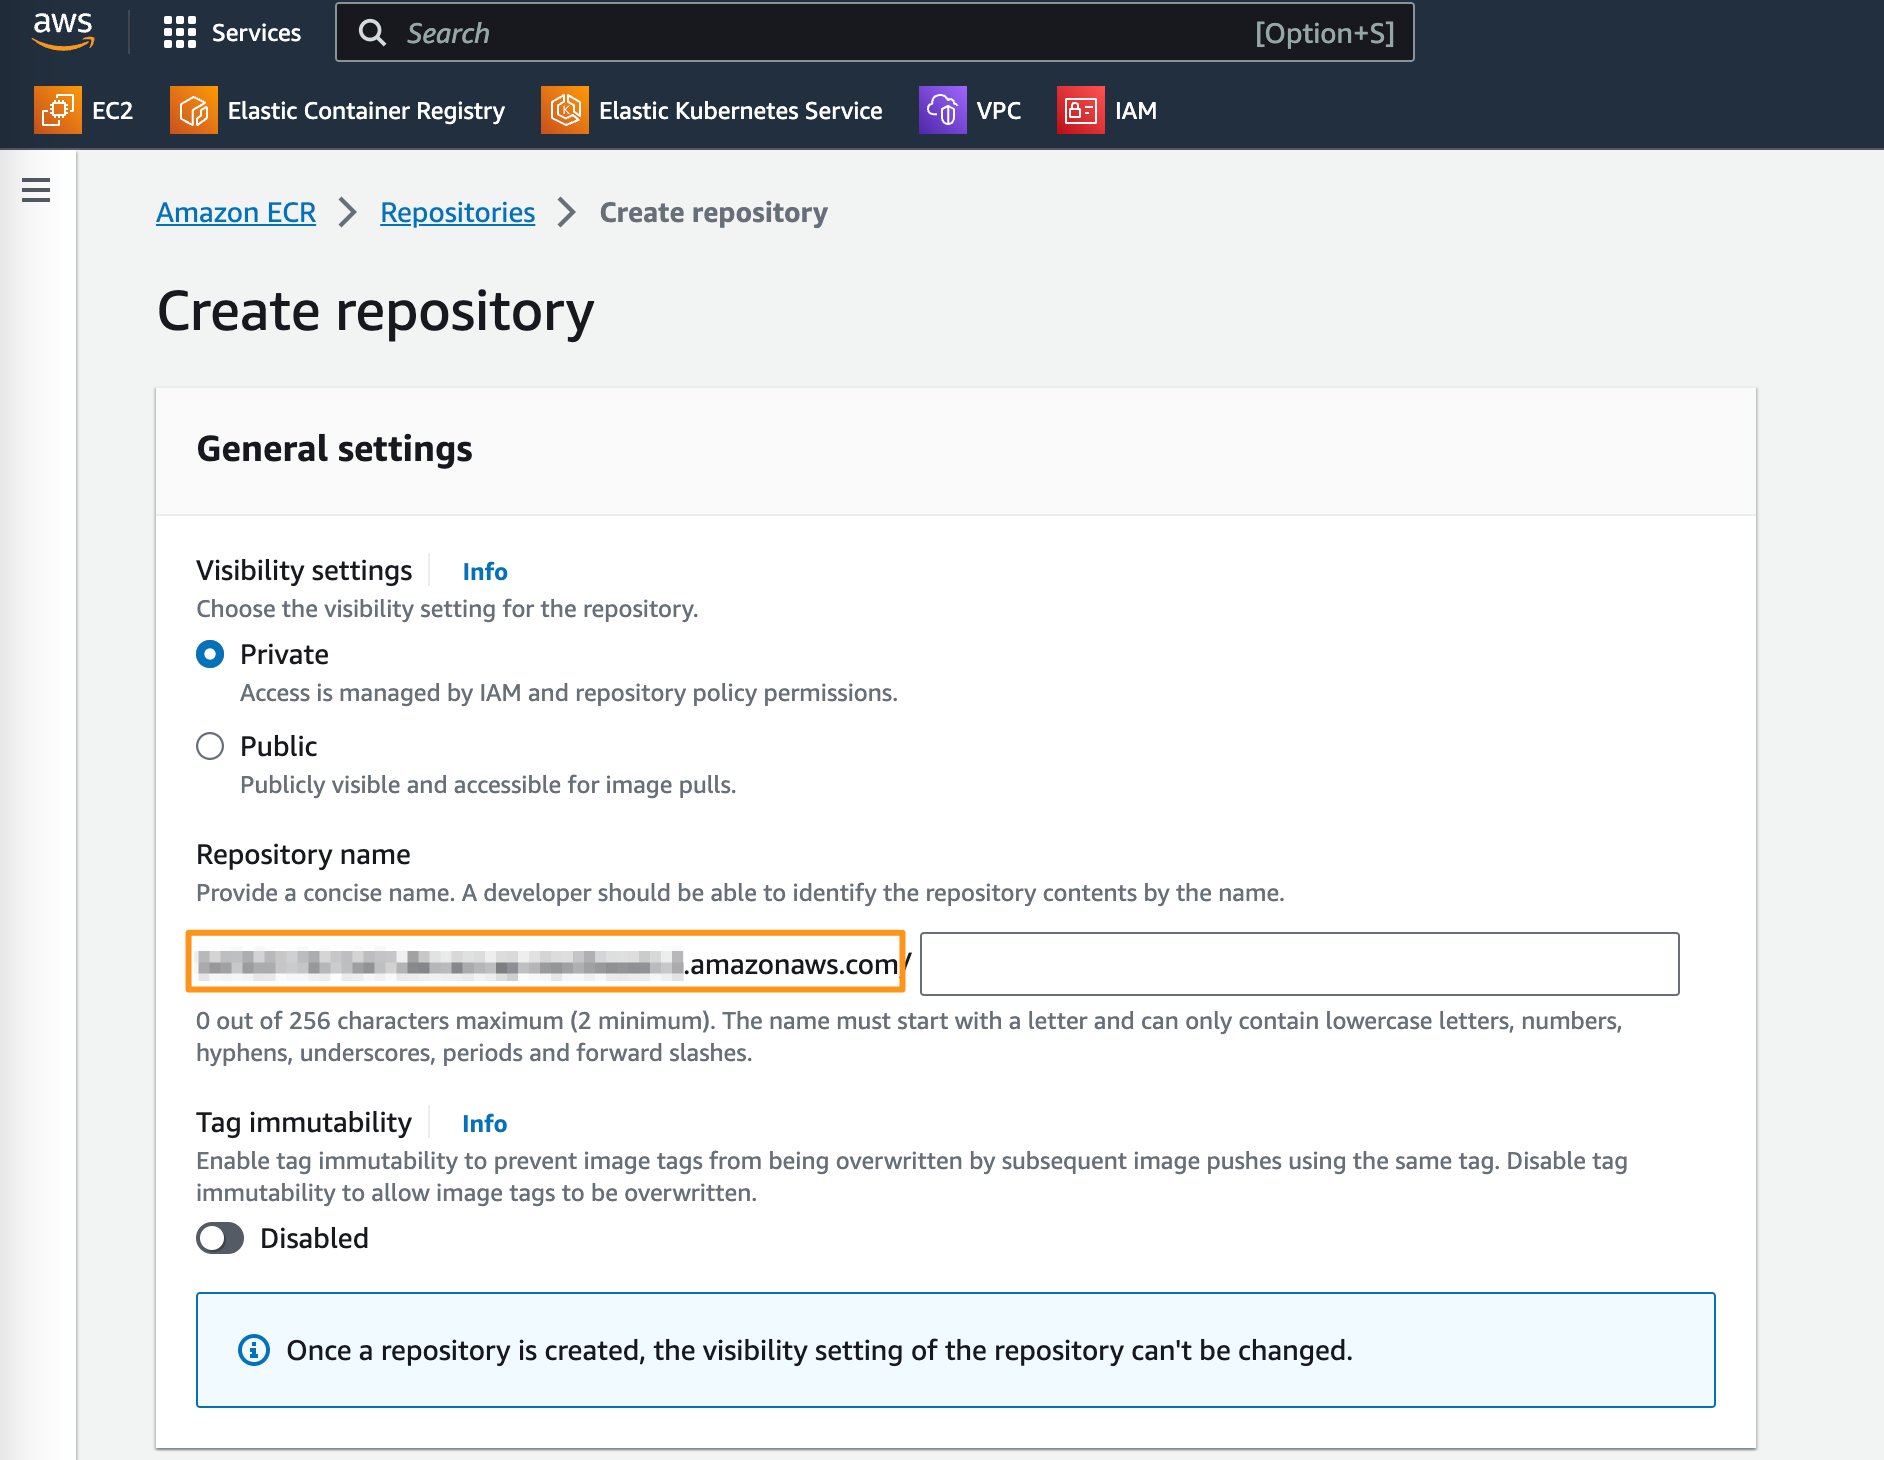This screenshot has width=1884, height=1460.
Task: Navigate to Repositories breadcrumb link
Action: 457,213
